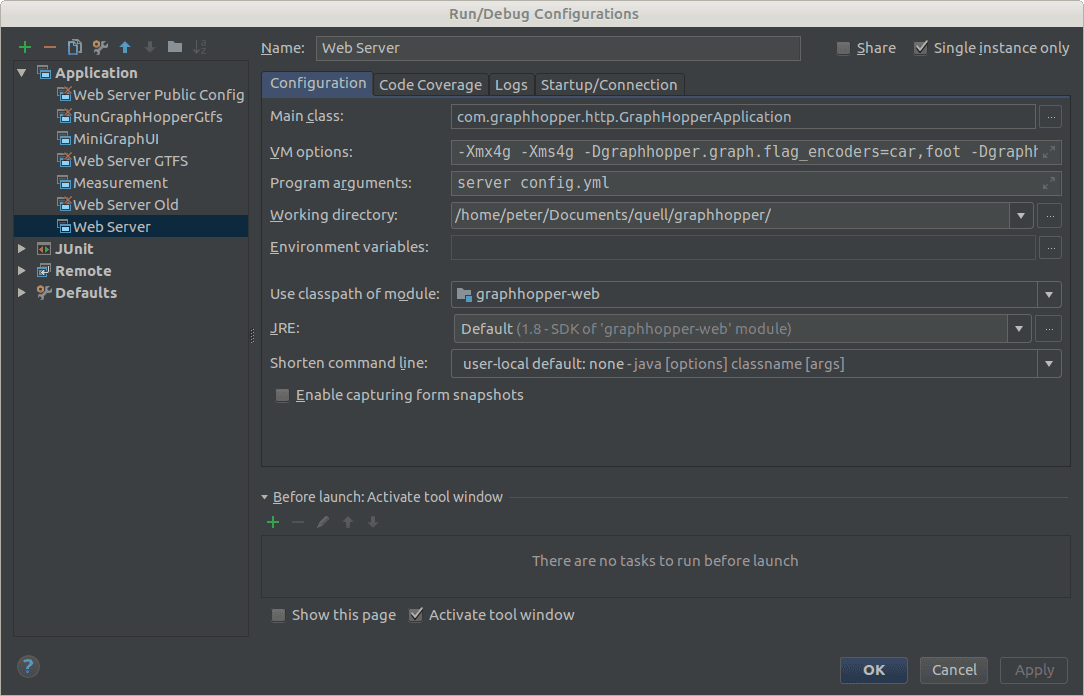
Task: Collapse the Application tree node
Action: pos(22,73)
